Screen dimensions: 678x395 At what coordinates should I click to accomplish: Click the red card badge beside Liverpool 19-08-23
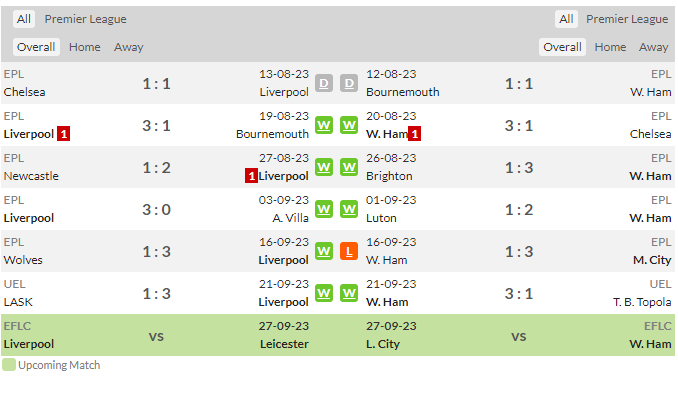click(x=64, y=134)
